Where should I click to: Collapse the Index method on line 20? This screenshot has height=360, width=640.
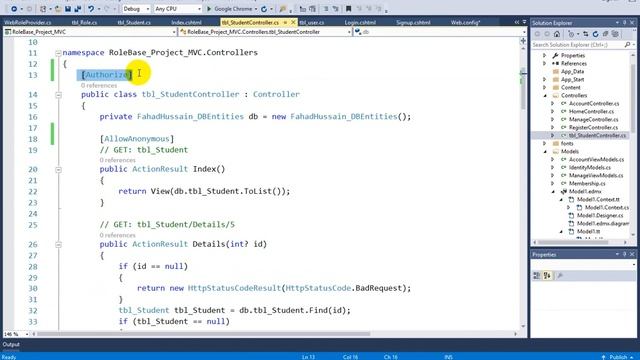click(x=58, y=170)
